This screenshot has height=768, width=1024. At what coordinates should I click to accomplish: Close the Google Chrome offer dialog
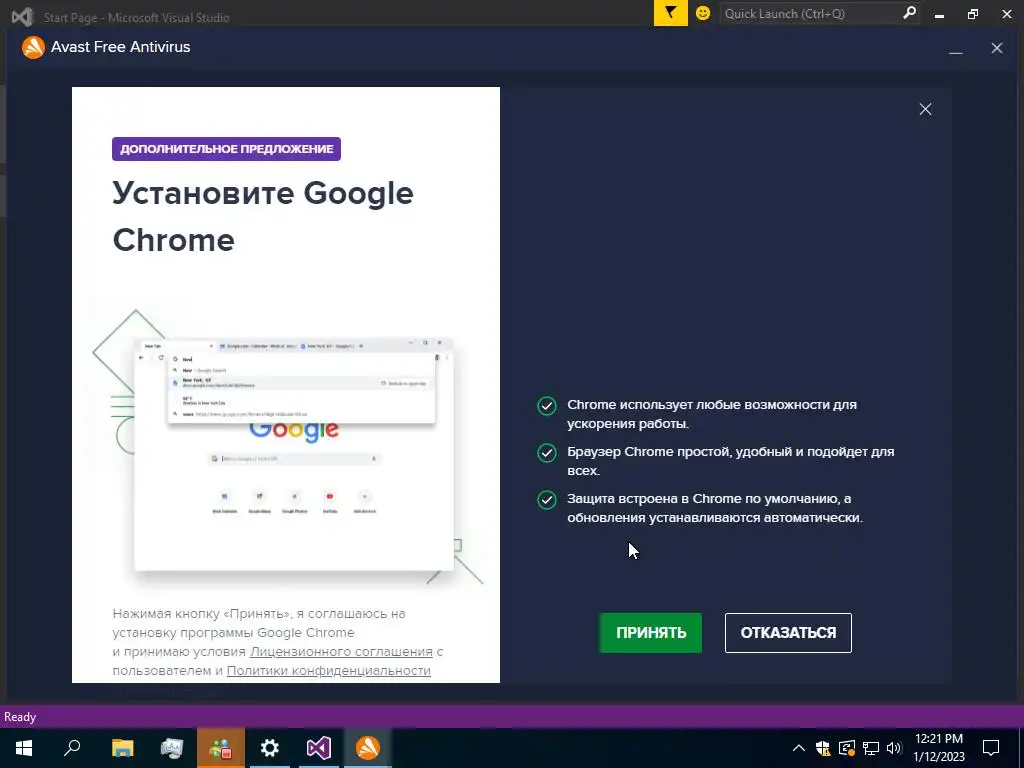click(925, 109)
